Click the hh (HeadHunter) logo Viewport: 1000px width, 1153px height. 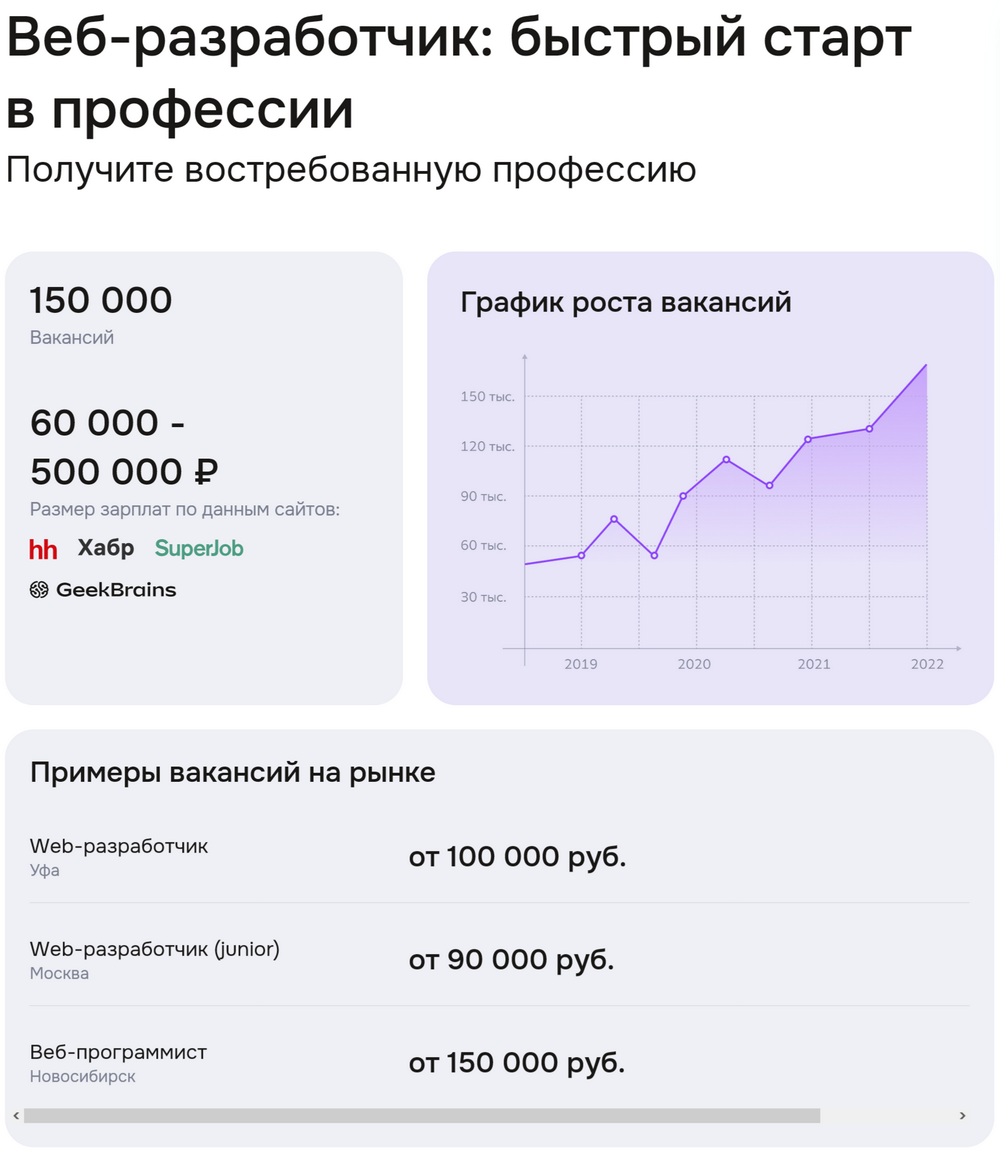pos(43,549)
